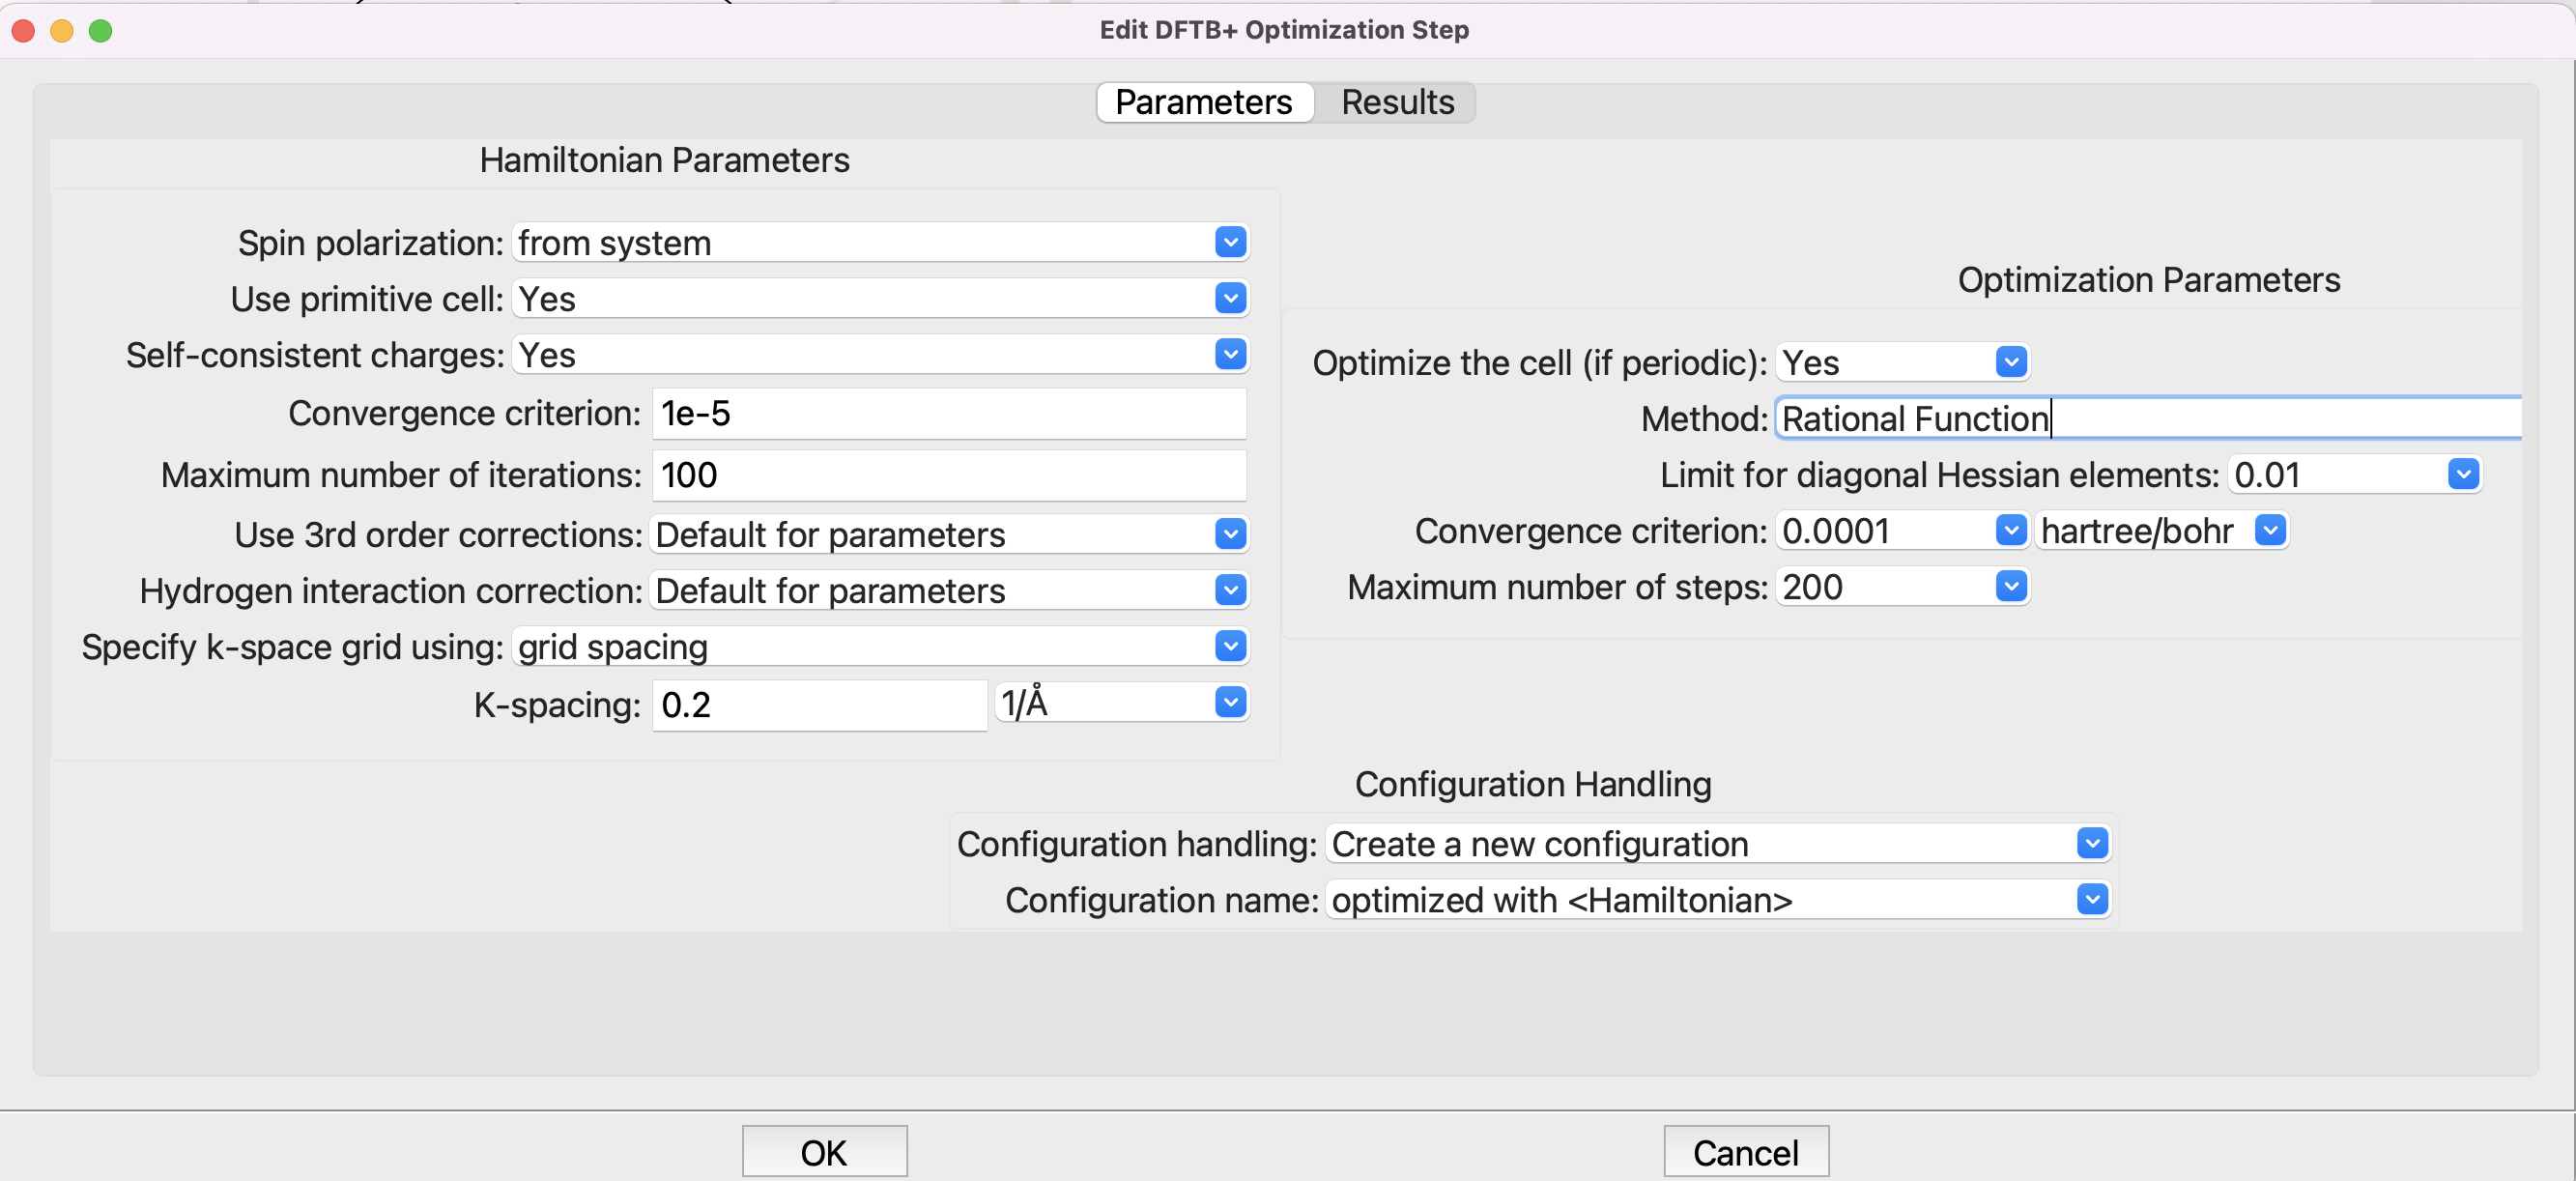Open the Use primitive cell dropdown
Viewport: 2576px width, 1181px height.
(880, 299)
